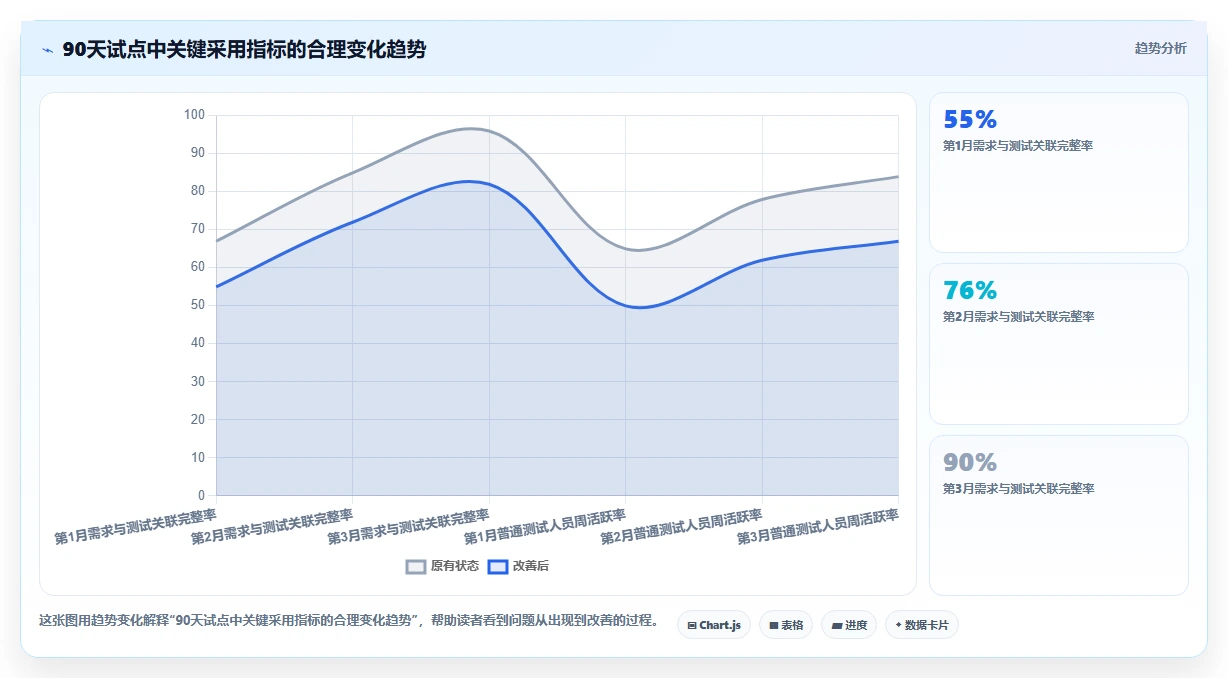
Task: Click the bar icon in the 进度 tag
Action: point(836,625)
